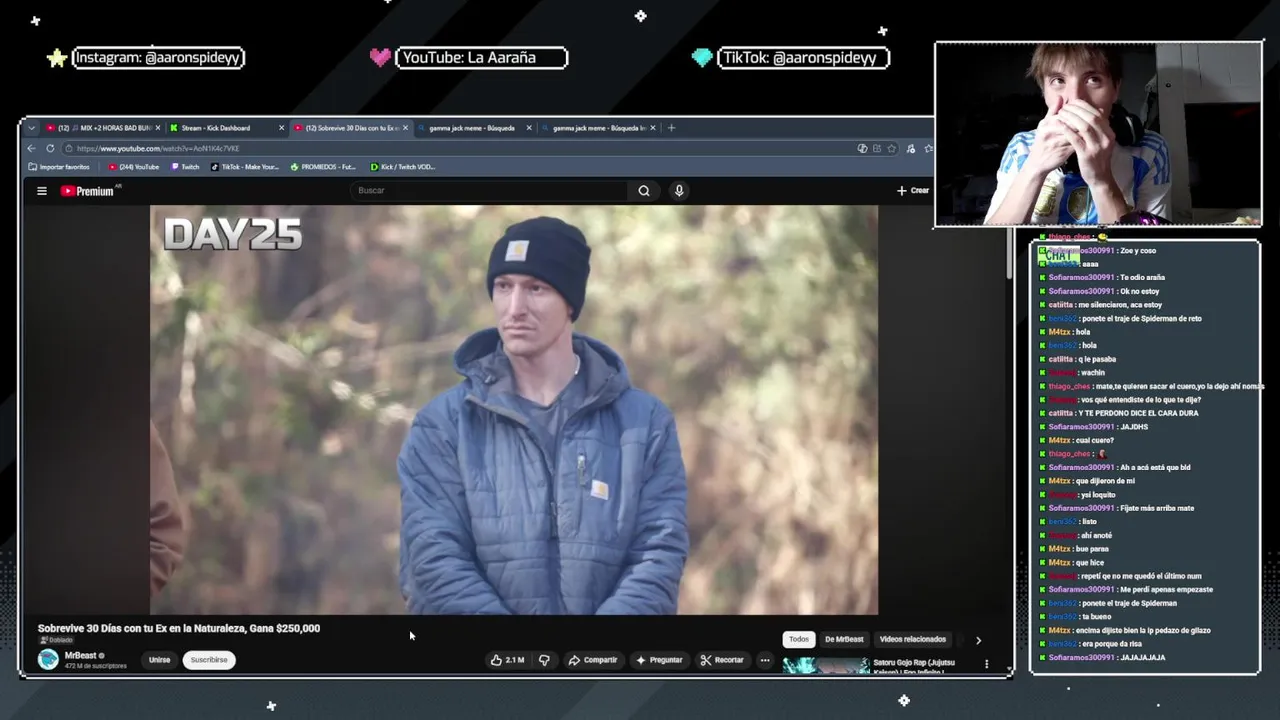Open the Kick / Twitch VOD bookmark
This screenshot has width=1280, height=720.
[x=403, y=167]
